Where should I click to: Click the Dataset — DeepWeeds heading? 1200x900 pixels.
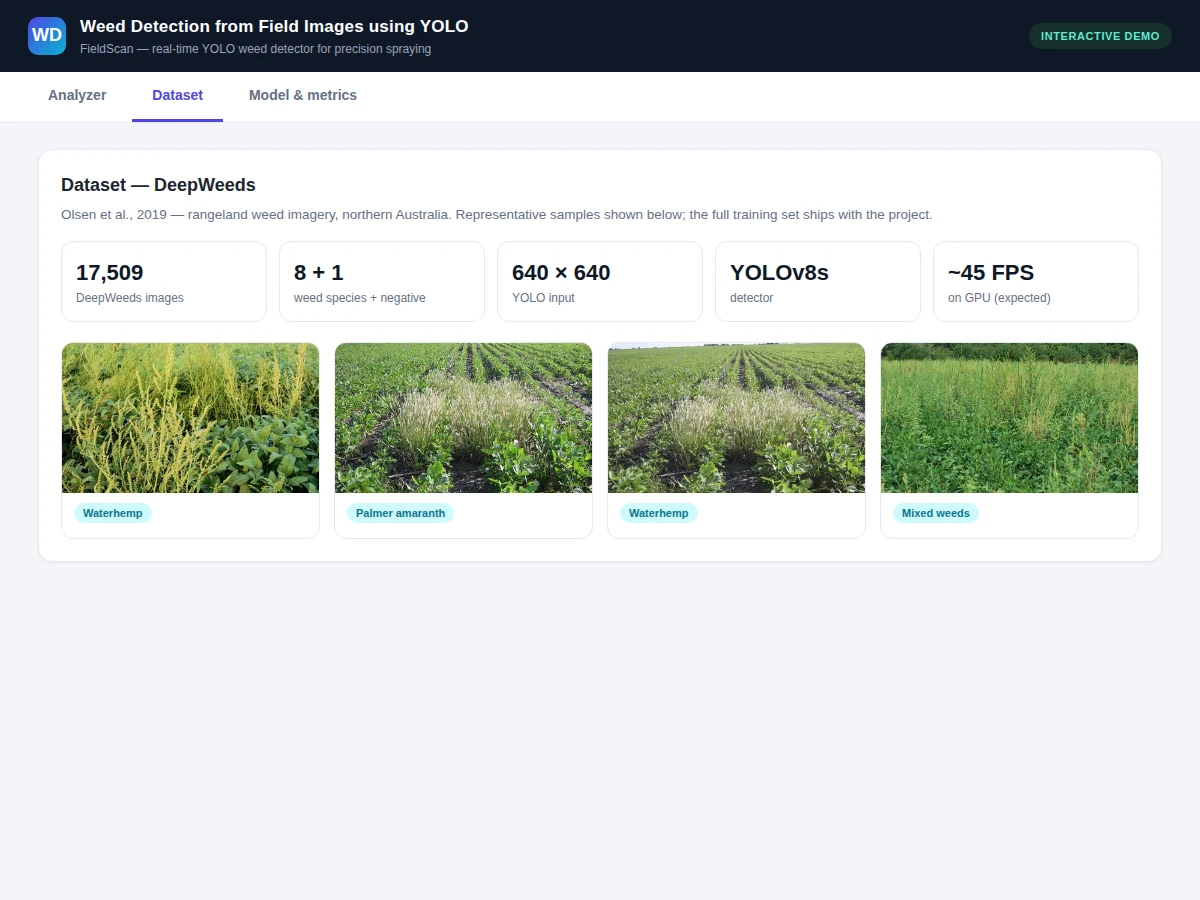[158, 185]
